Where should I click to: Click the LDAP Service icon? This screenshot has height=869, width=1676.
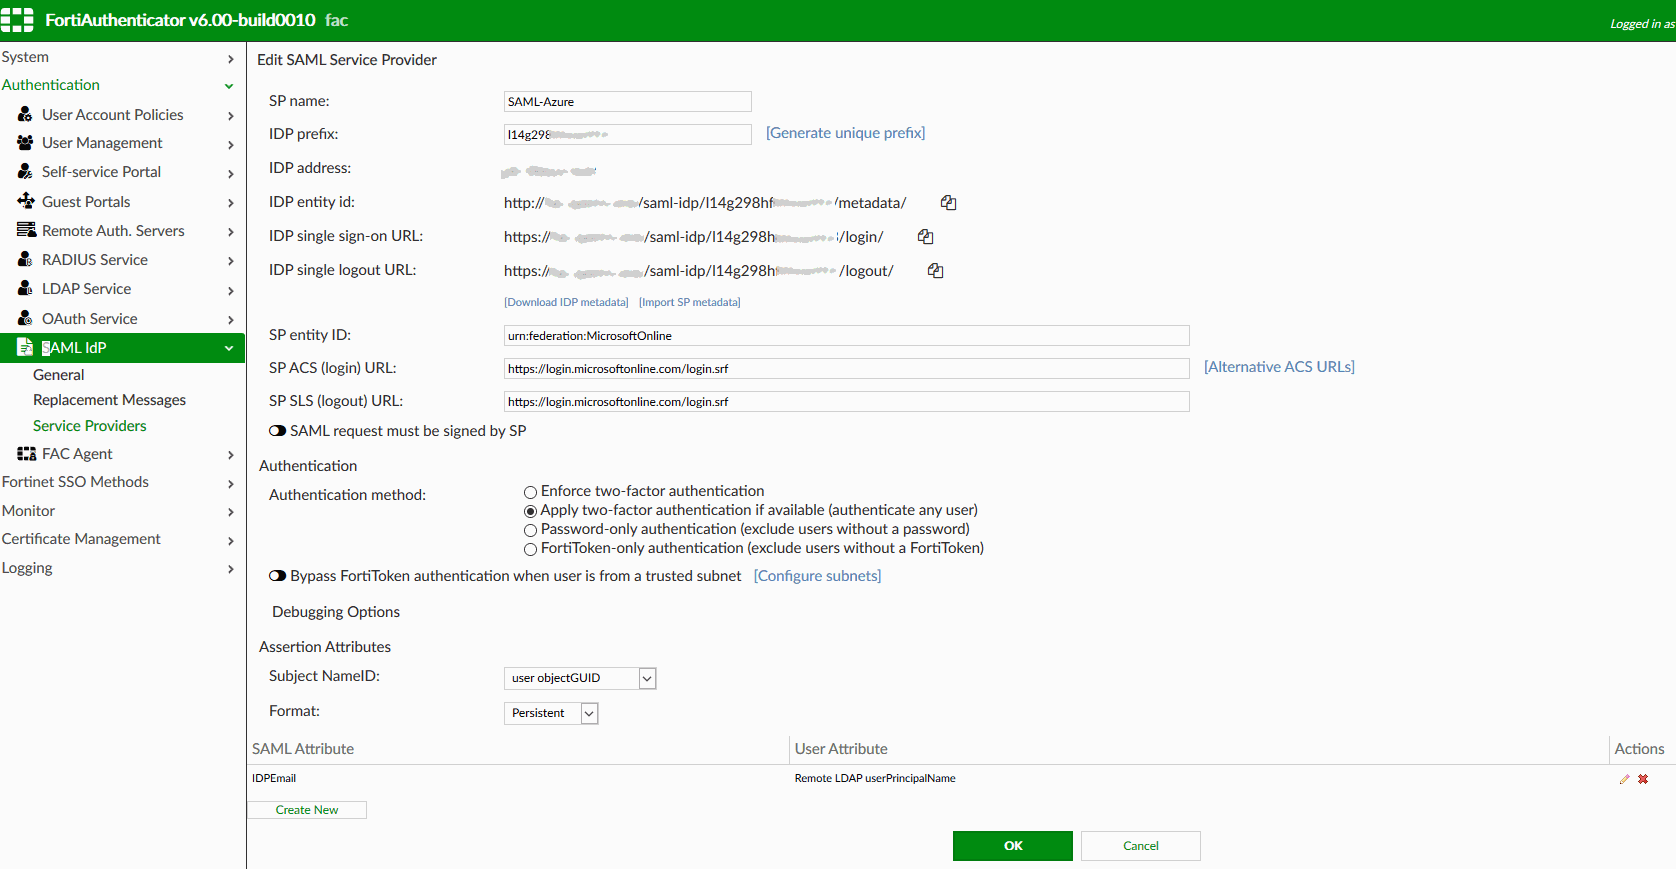pyautogui.click(x=26, y=288)
